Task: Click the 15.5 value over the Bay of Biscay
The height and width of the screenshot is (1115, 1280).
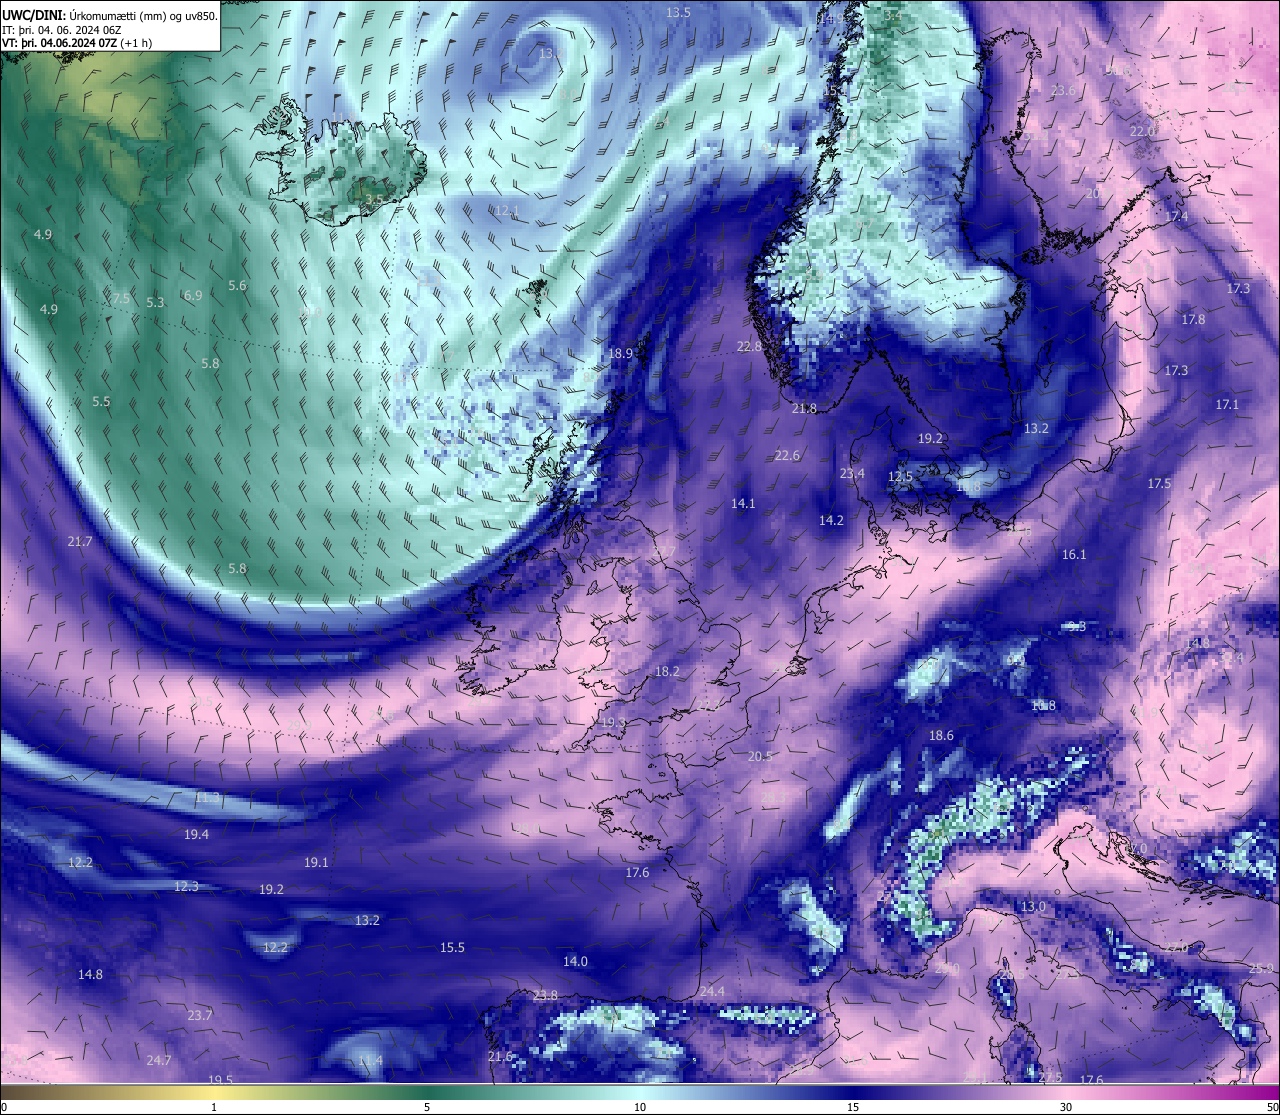Action: pos(452,947)
